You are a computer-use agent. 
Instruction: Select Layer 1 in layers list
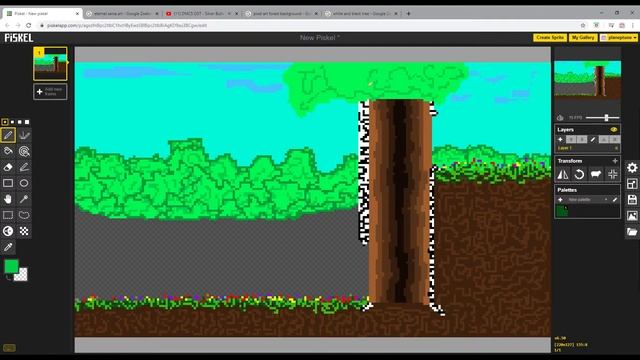[x=587, y=148]
